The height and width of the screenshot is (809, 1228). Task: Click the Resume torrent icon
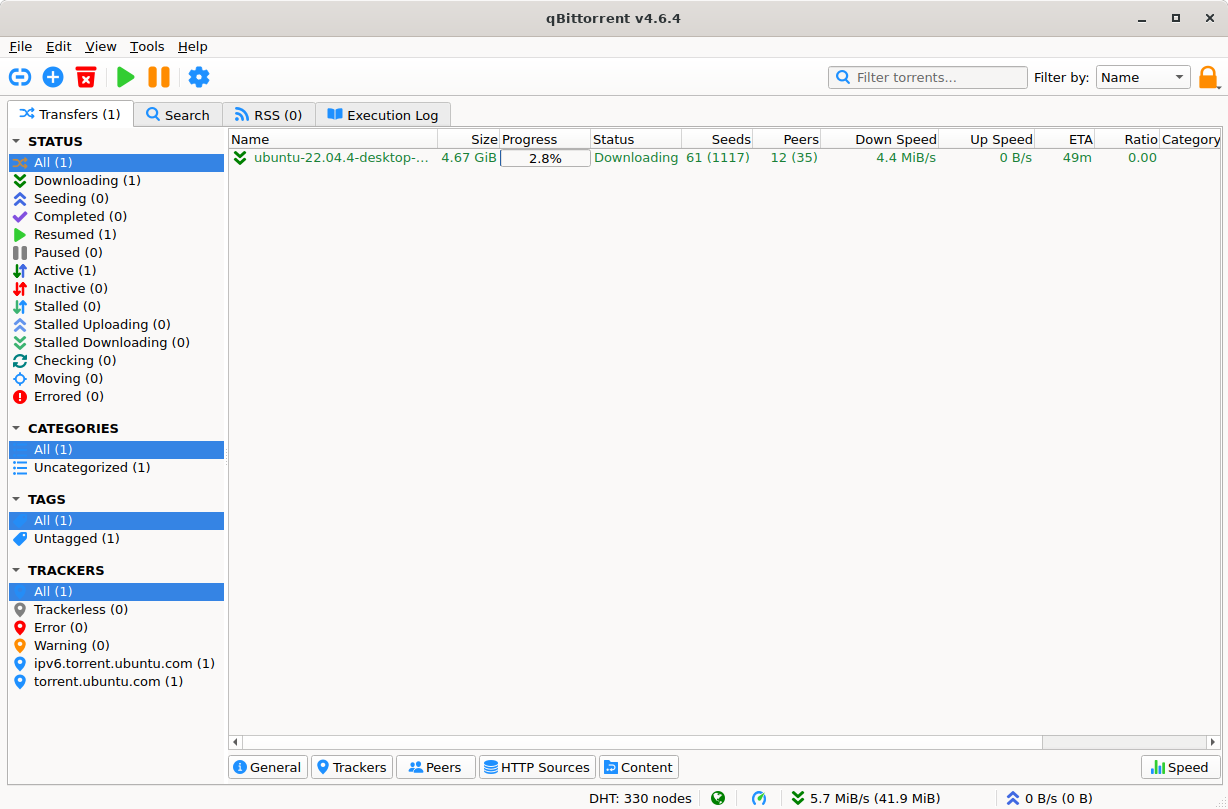(125, 77)
